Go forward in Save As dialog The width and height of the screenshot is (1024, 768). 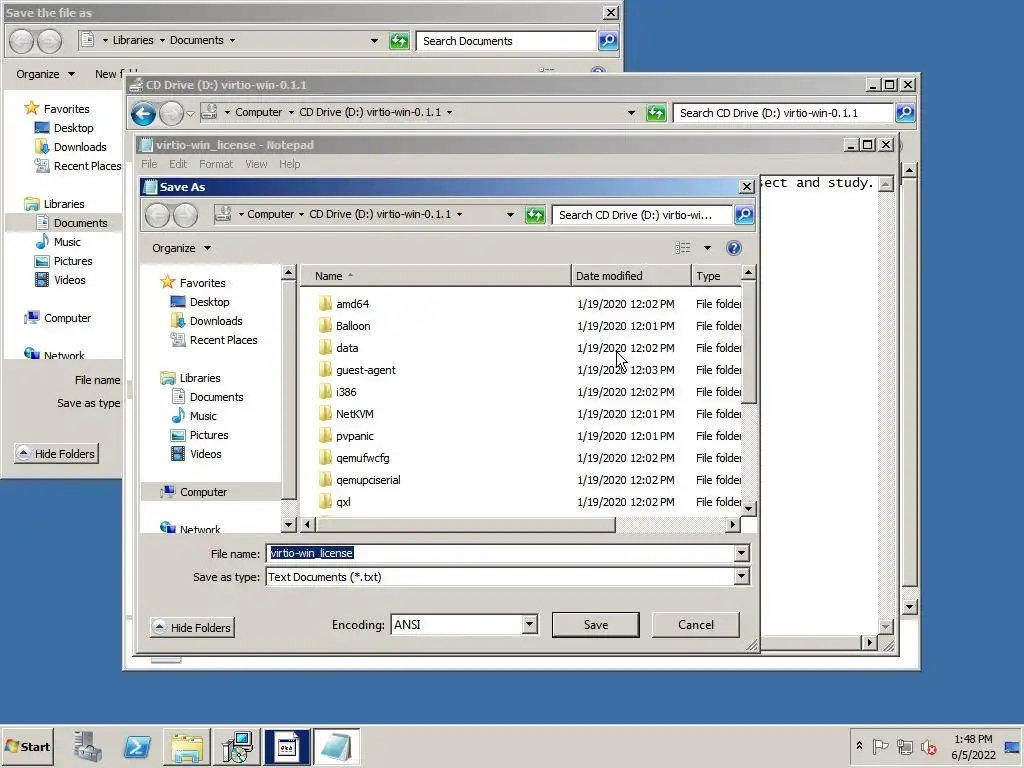185,215
